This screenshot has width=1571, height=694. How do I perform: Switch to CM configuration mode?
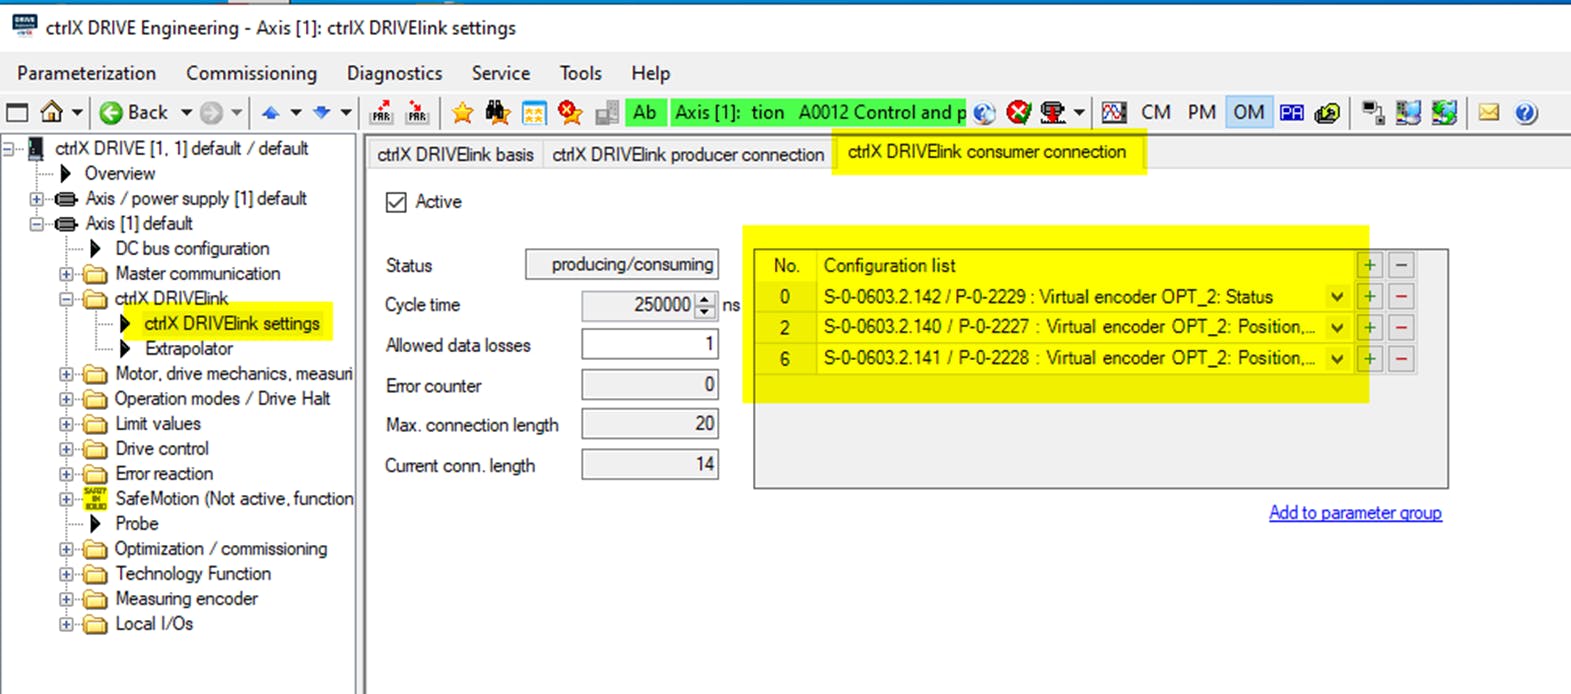[x=1156, y=112]
